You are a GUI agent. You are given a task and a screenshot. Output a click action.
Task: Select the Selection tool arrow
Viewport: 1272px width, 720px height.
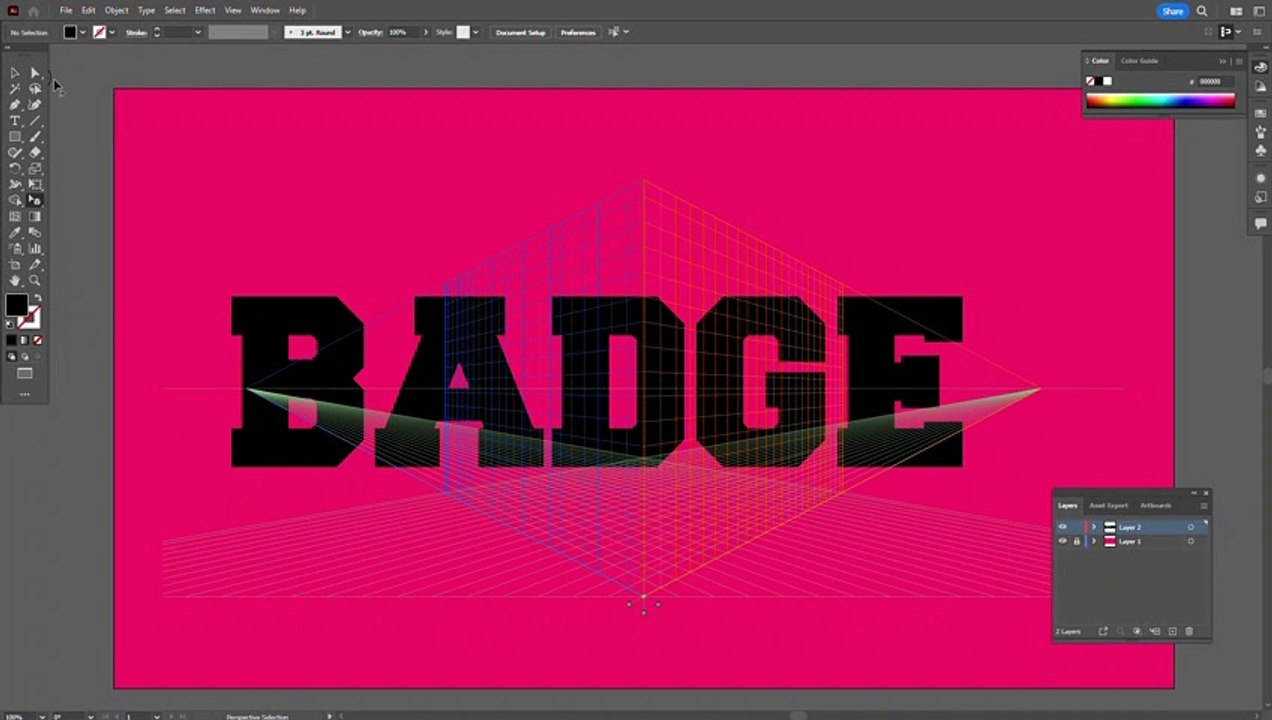click(15, 73)
